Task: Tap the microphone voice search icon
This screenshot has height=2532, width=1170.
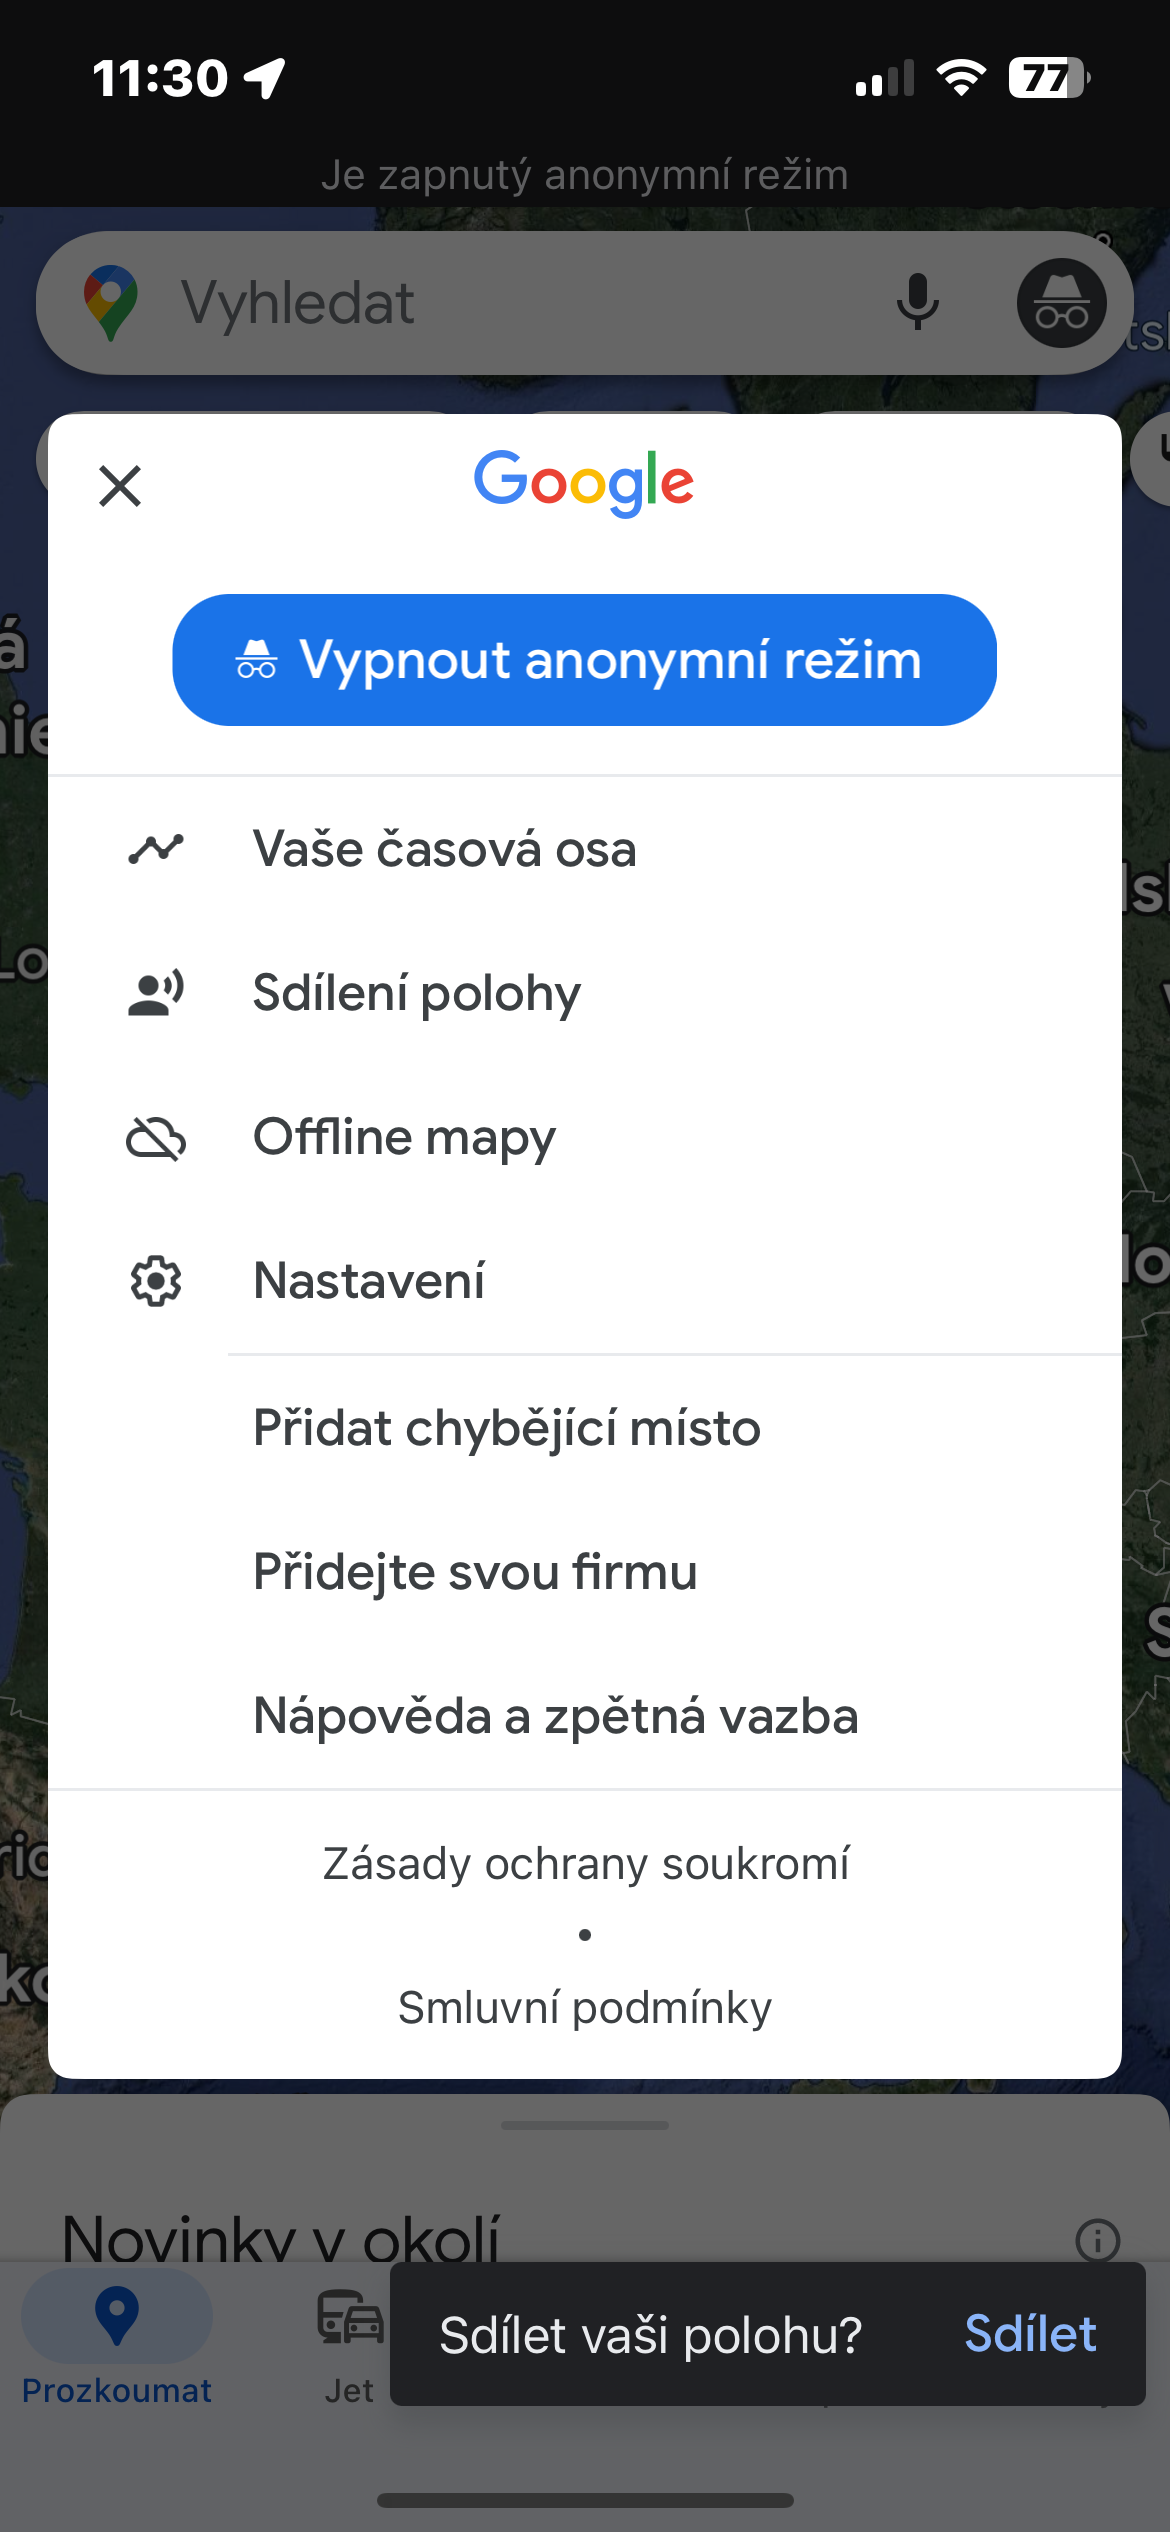Action: (x=917, y=303)
